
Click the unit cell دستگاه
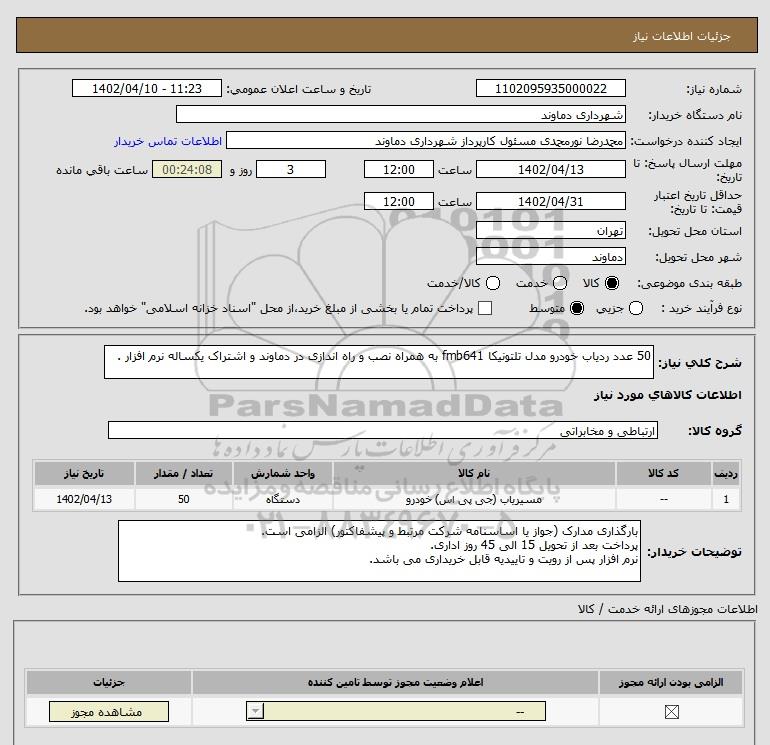point(283,499)
